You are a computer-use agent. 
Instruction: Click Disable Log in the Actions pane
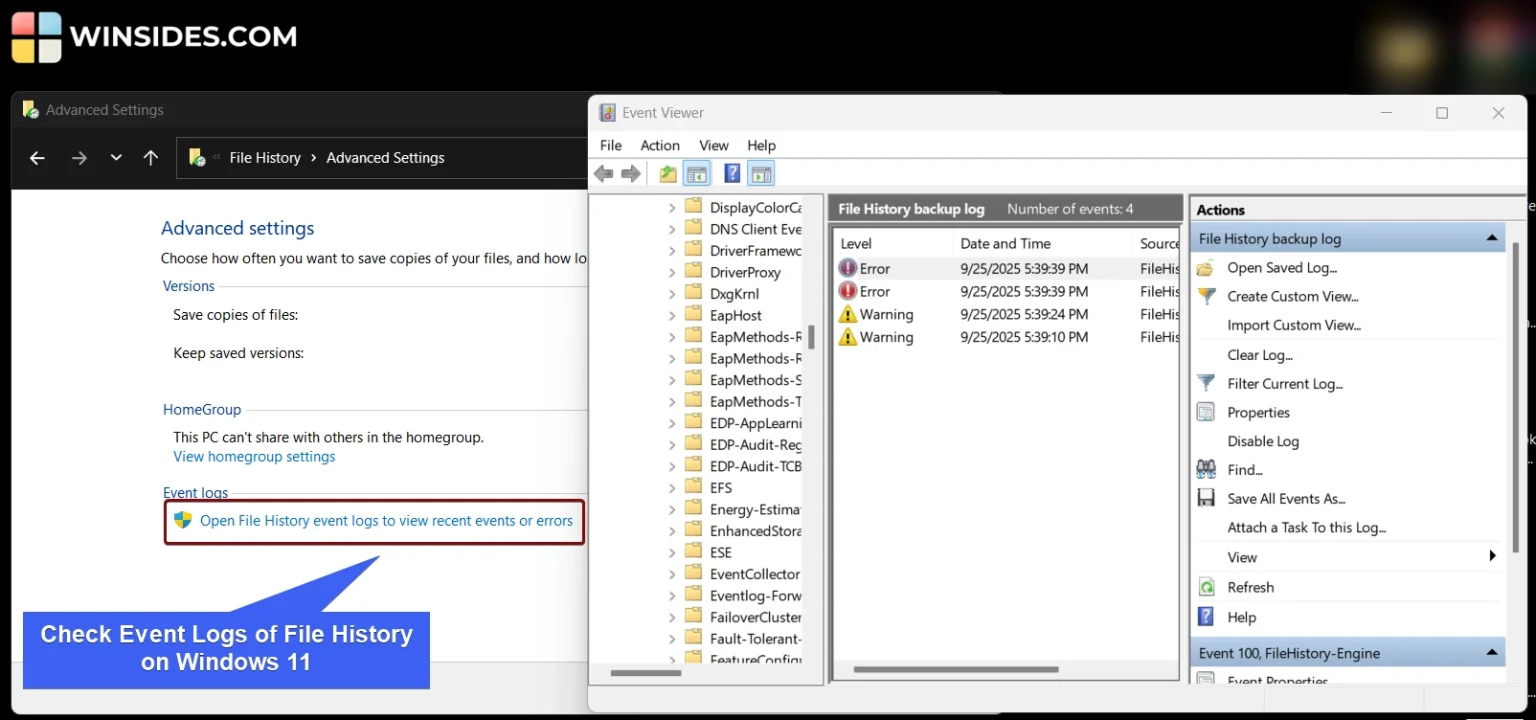[1263, 441]
